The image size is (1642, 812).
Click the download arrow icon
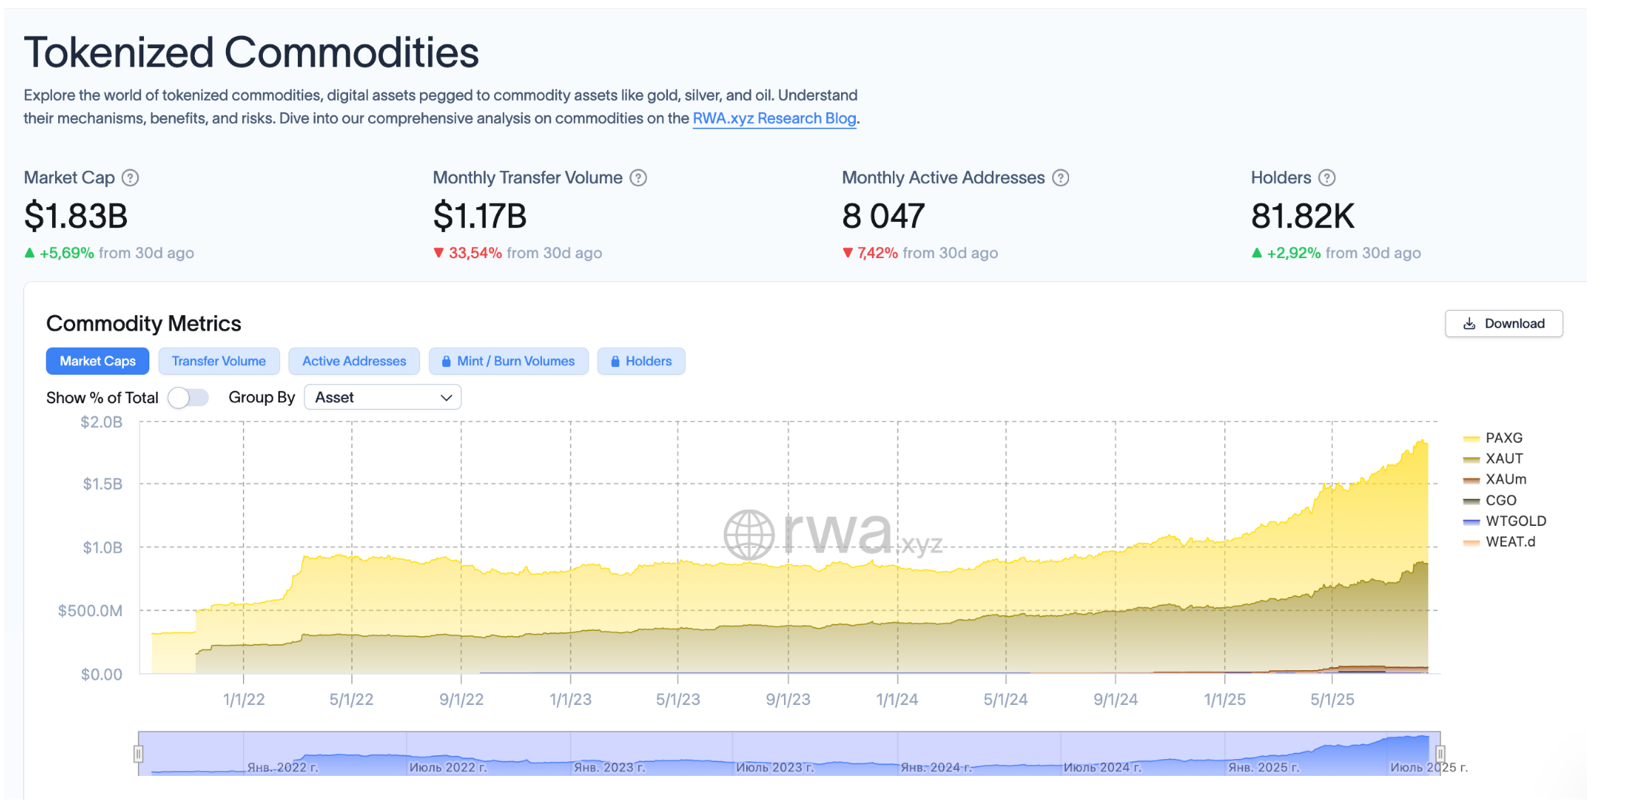[1469, 324]
